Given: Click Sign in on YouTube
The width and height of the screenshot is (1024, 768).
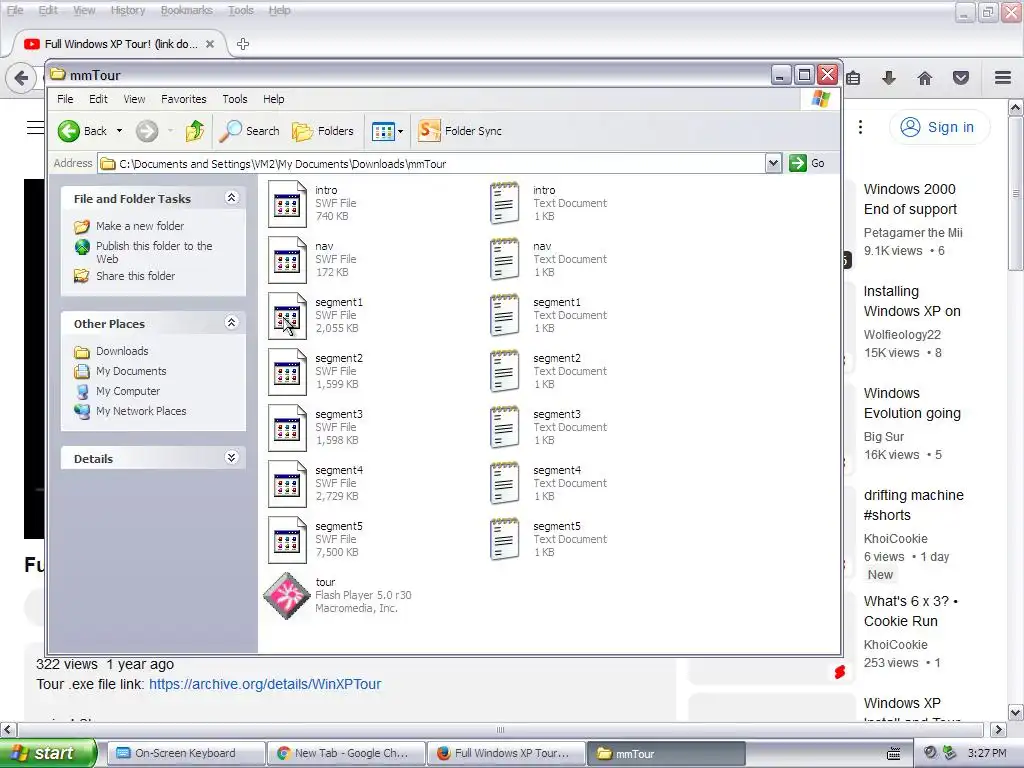Looking at the screenshot, I should coord(938,127).
